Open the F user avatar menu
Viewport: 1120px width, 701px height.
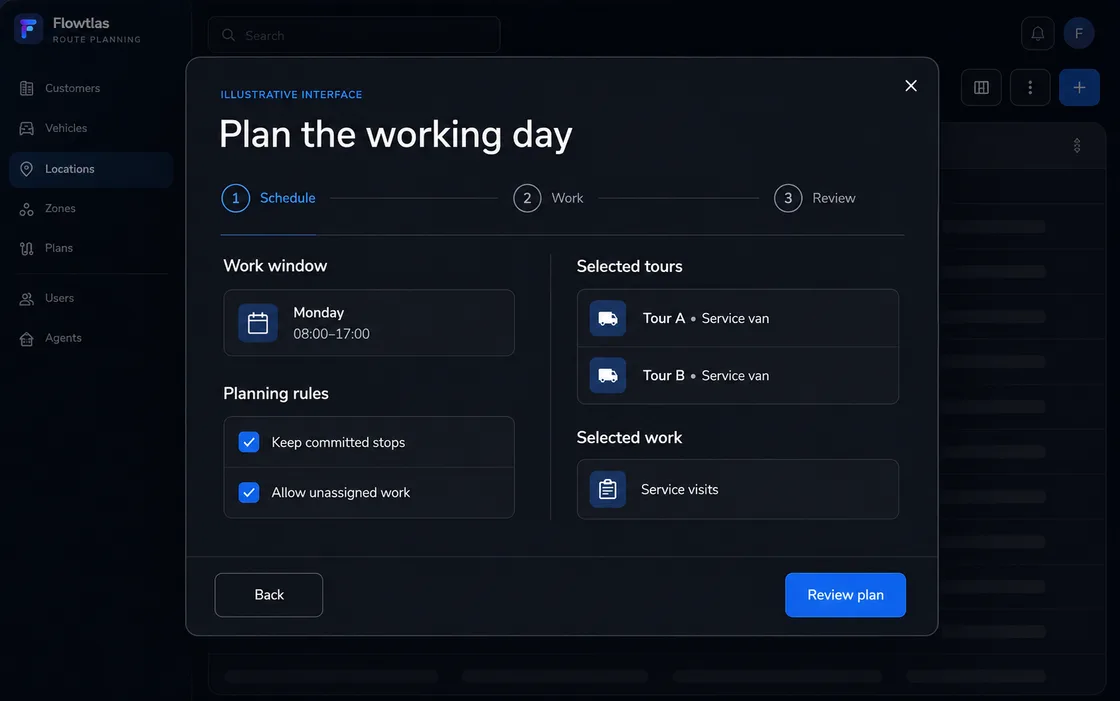pyautogui.click(x=1079, y=34)
